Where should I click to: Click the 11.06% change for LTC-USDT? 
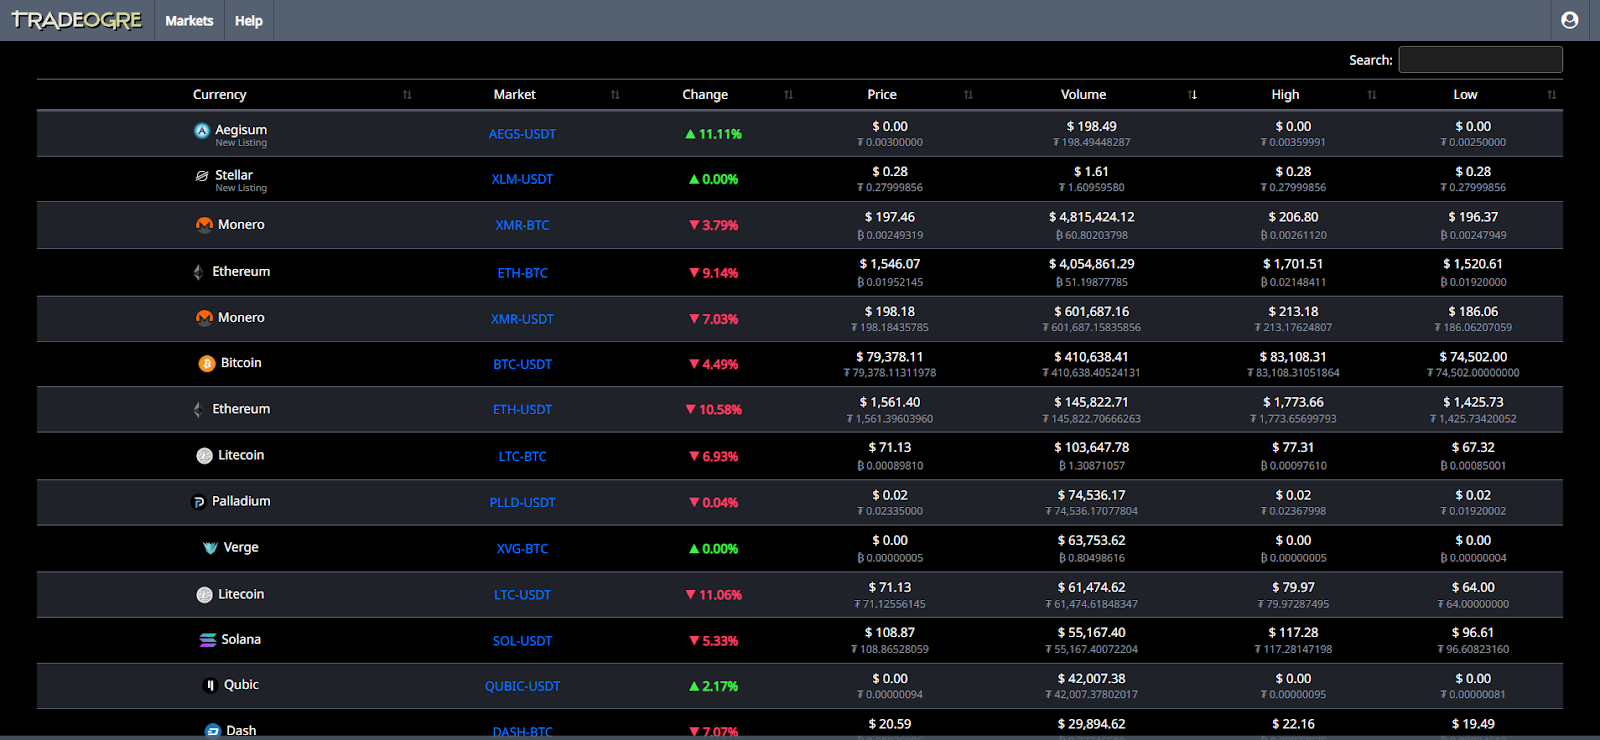pyautogui.click(x=713, y=595)
